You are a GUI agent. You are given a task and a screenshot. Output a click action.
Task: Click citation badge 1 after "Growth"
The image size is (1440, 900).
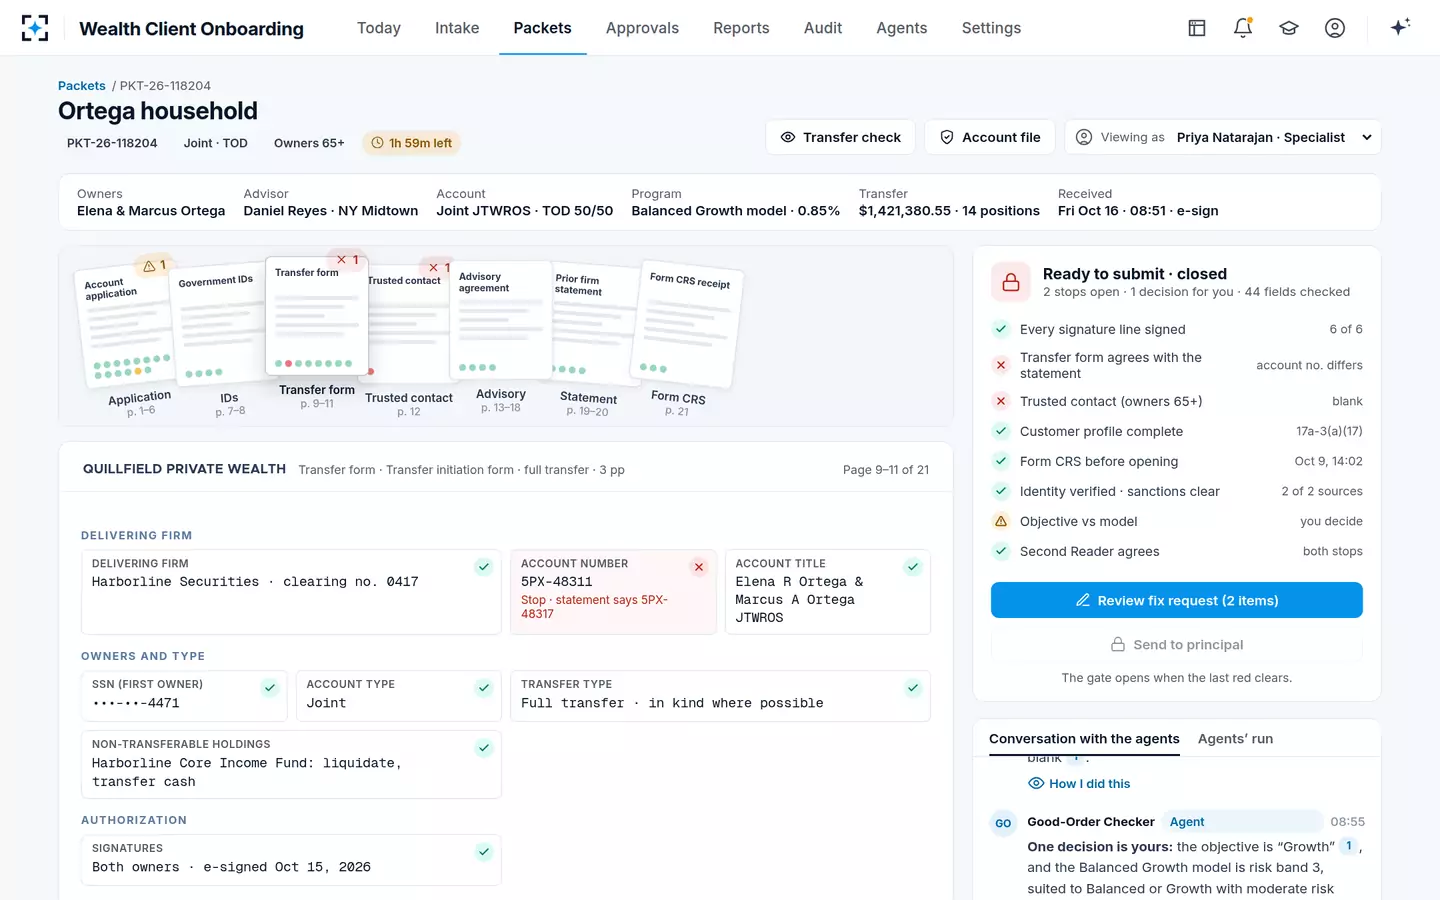[1348, 846]
